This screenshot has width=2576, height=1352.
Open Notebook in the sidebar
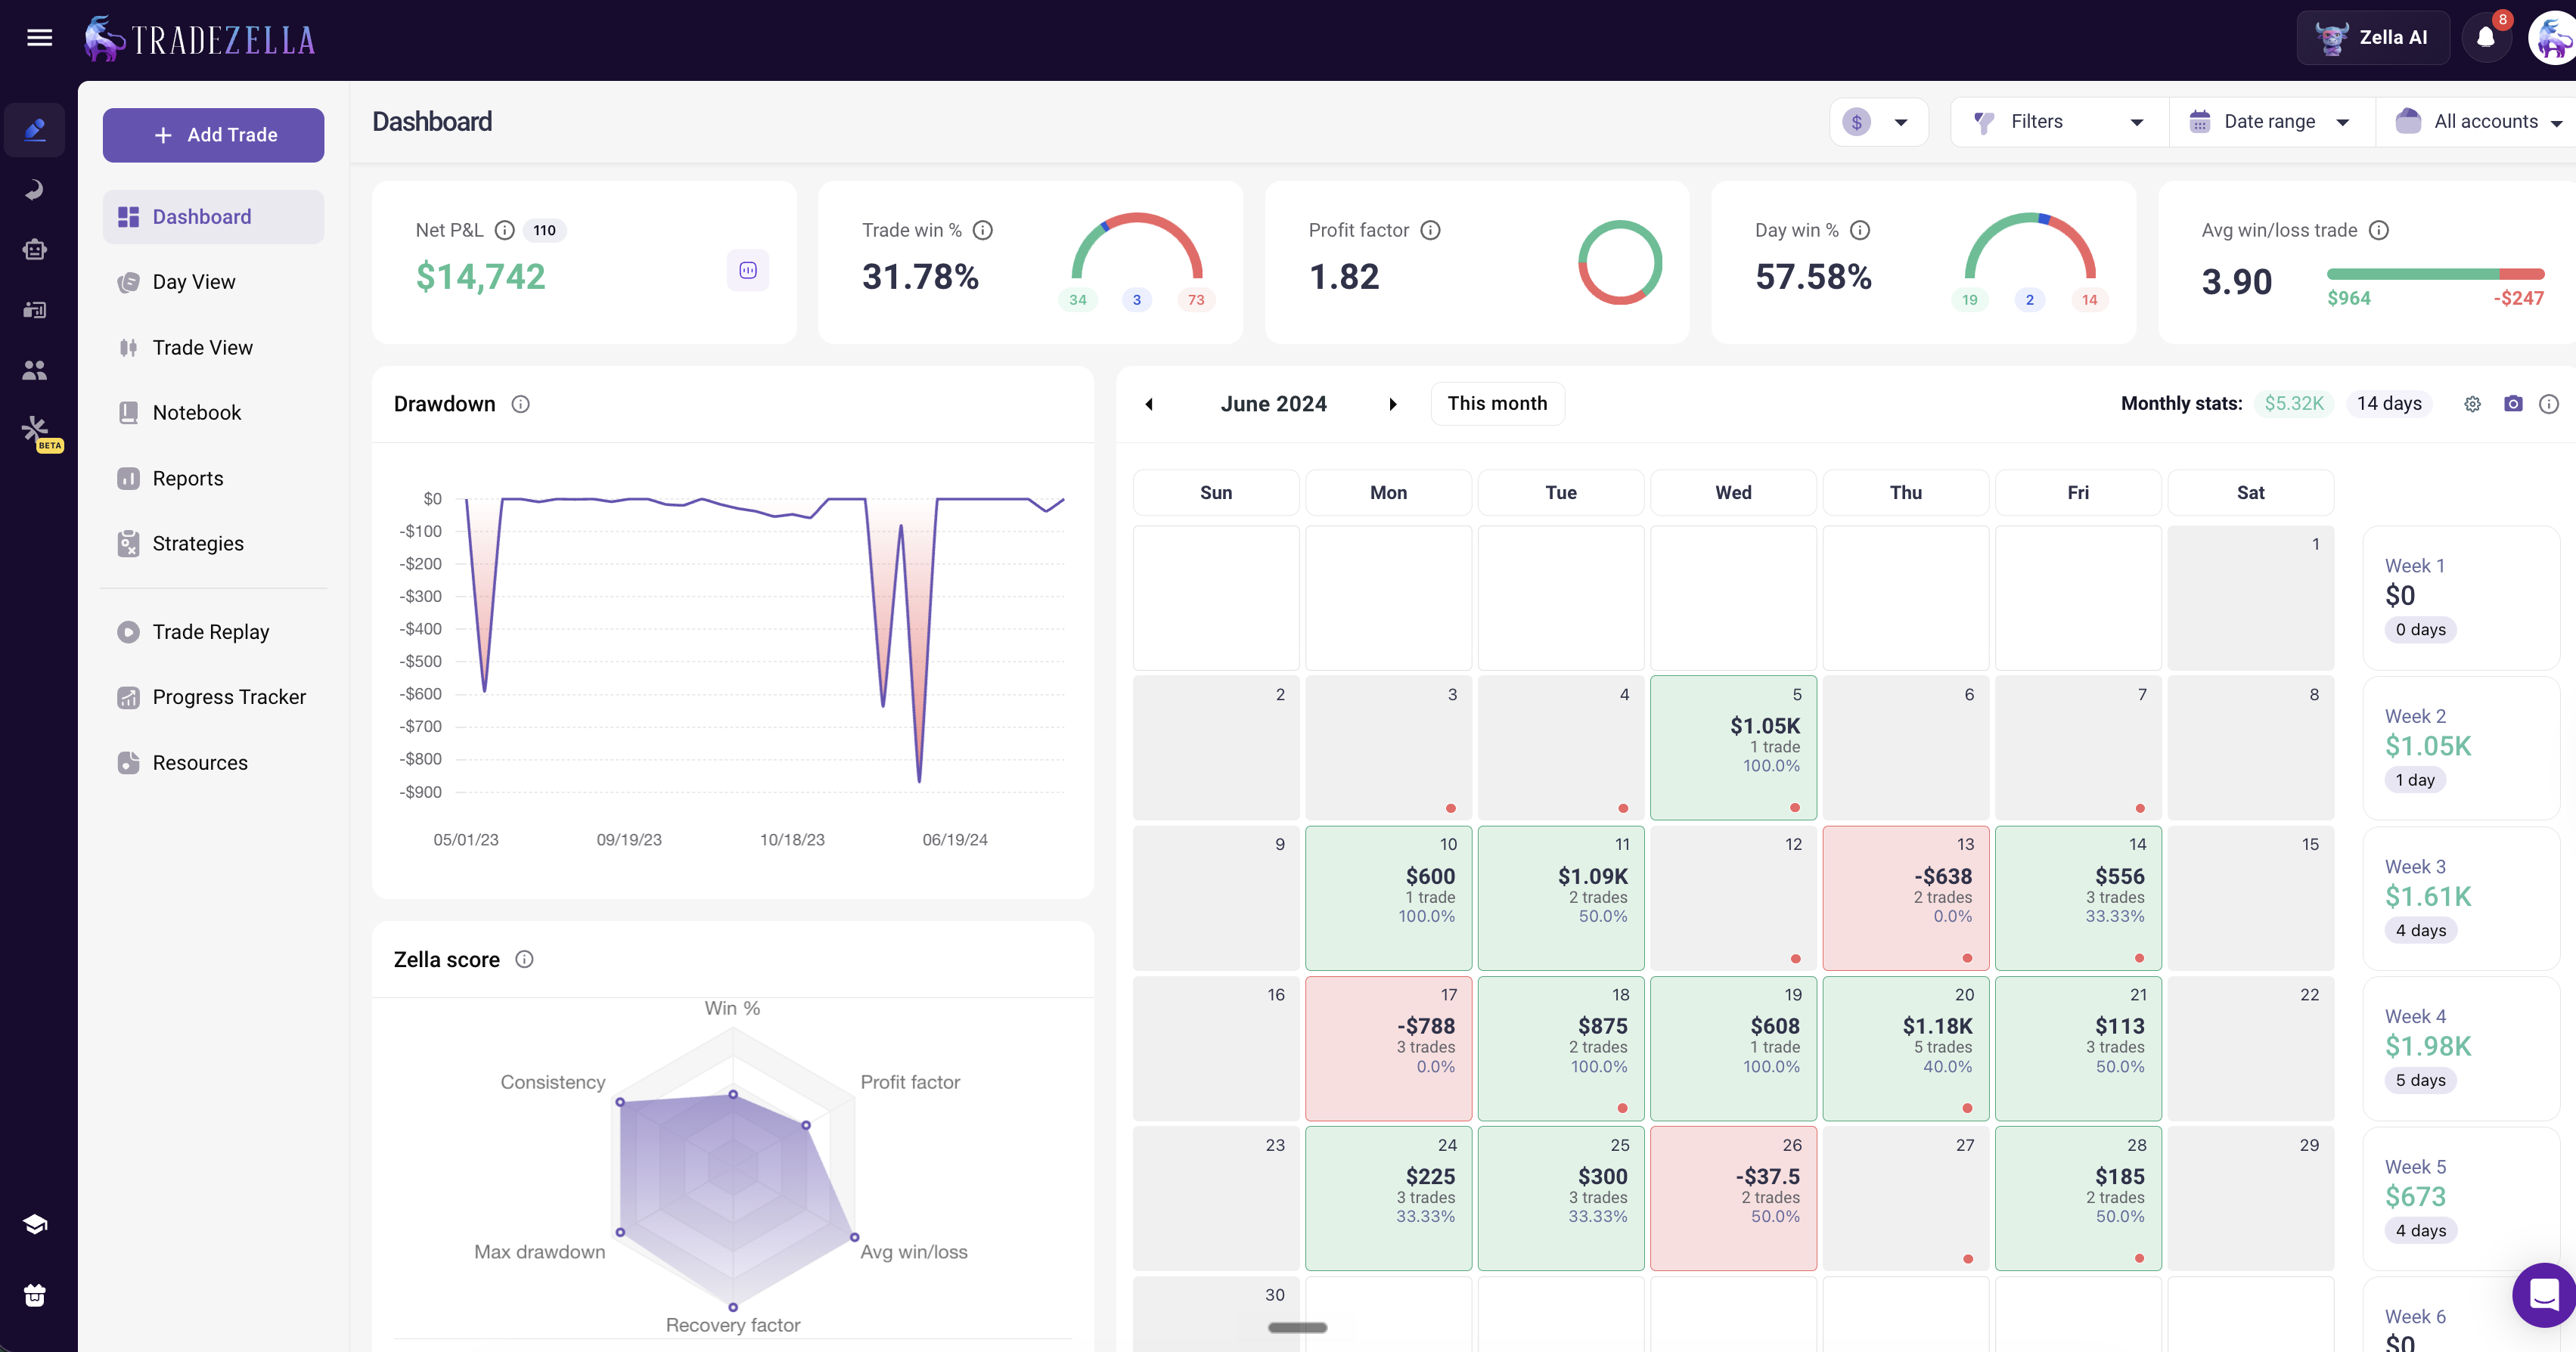point(213,412)
